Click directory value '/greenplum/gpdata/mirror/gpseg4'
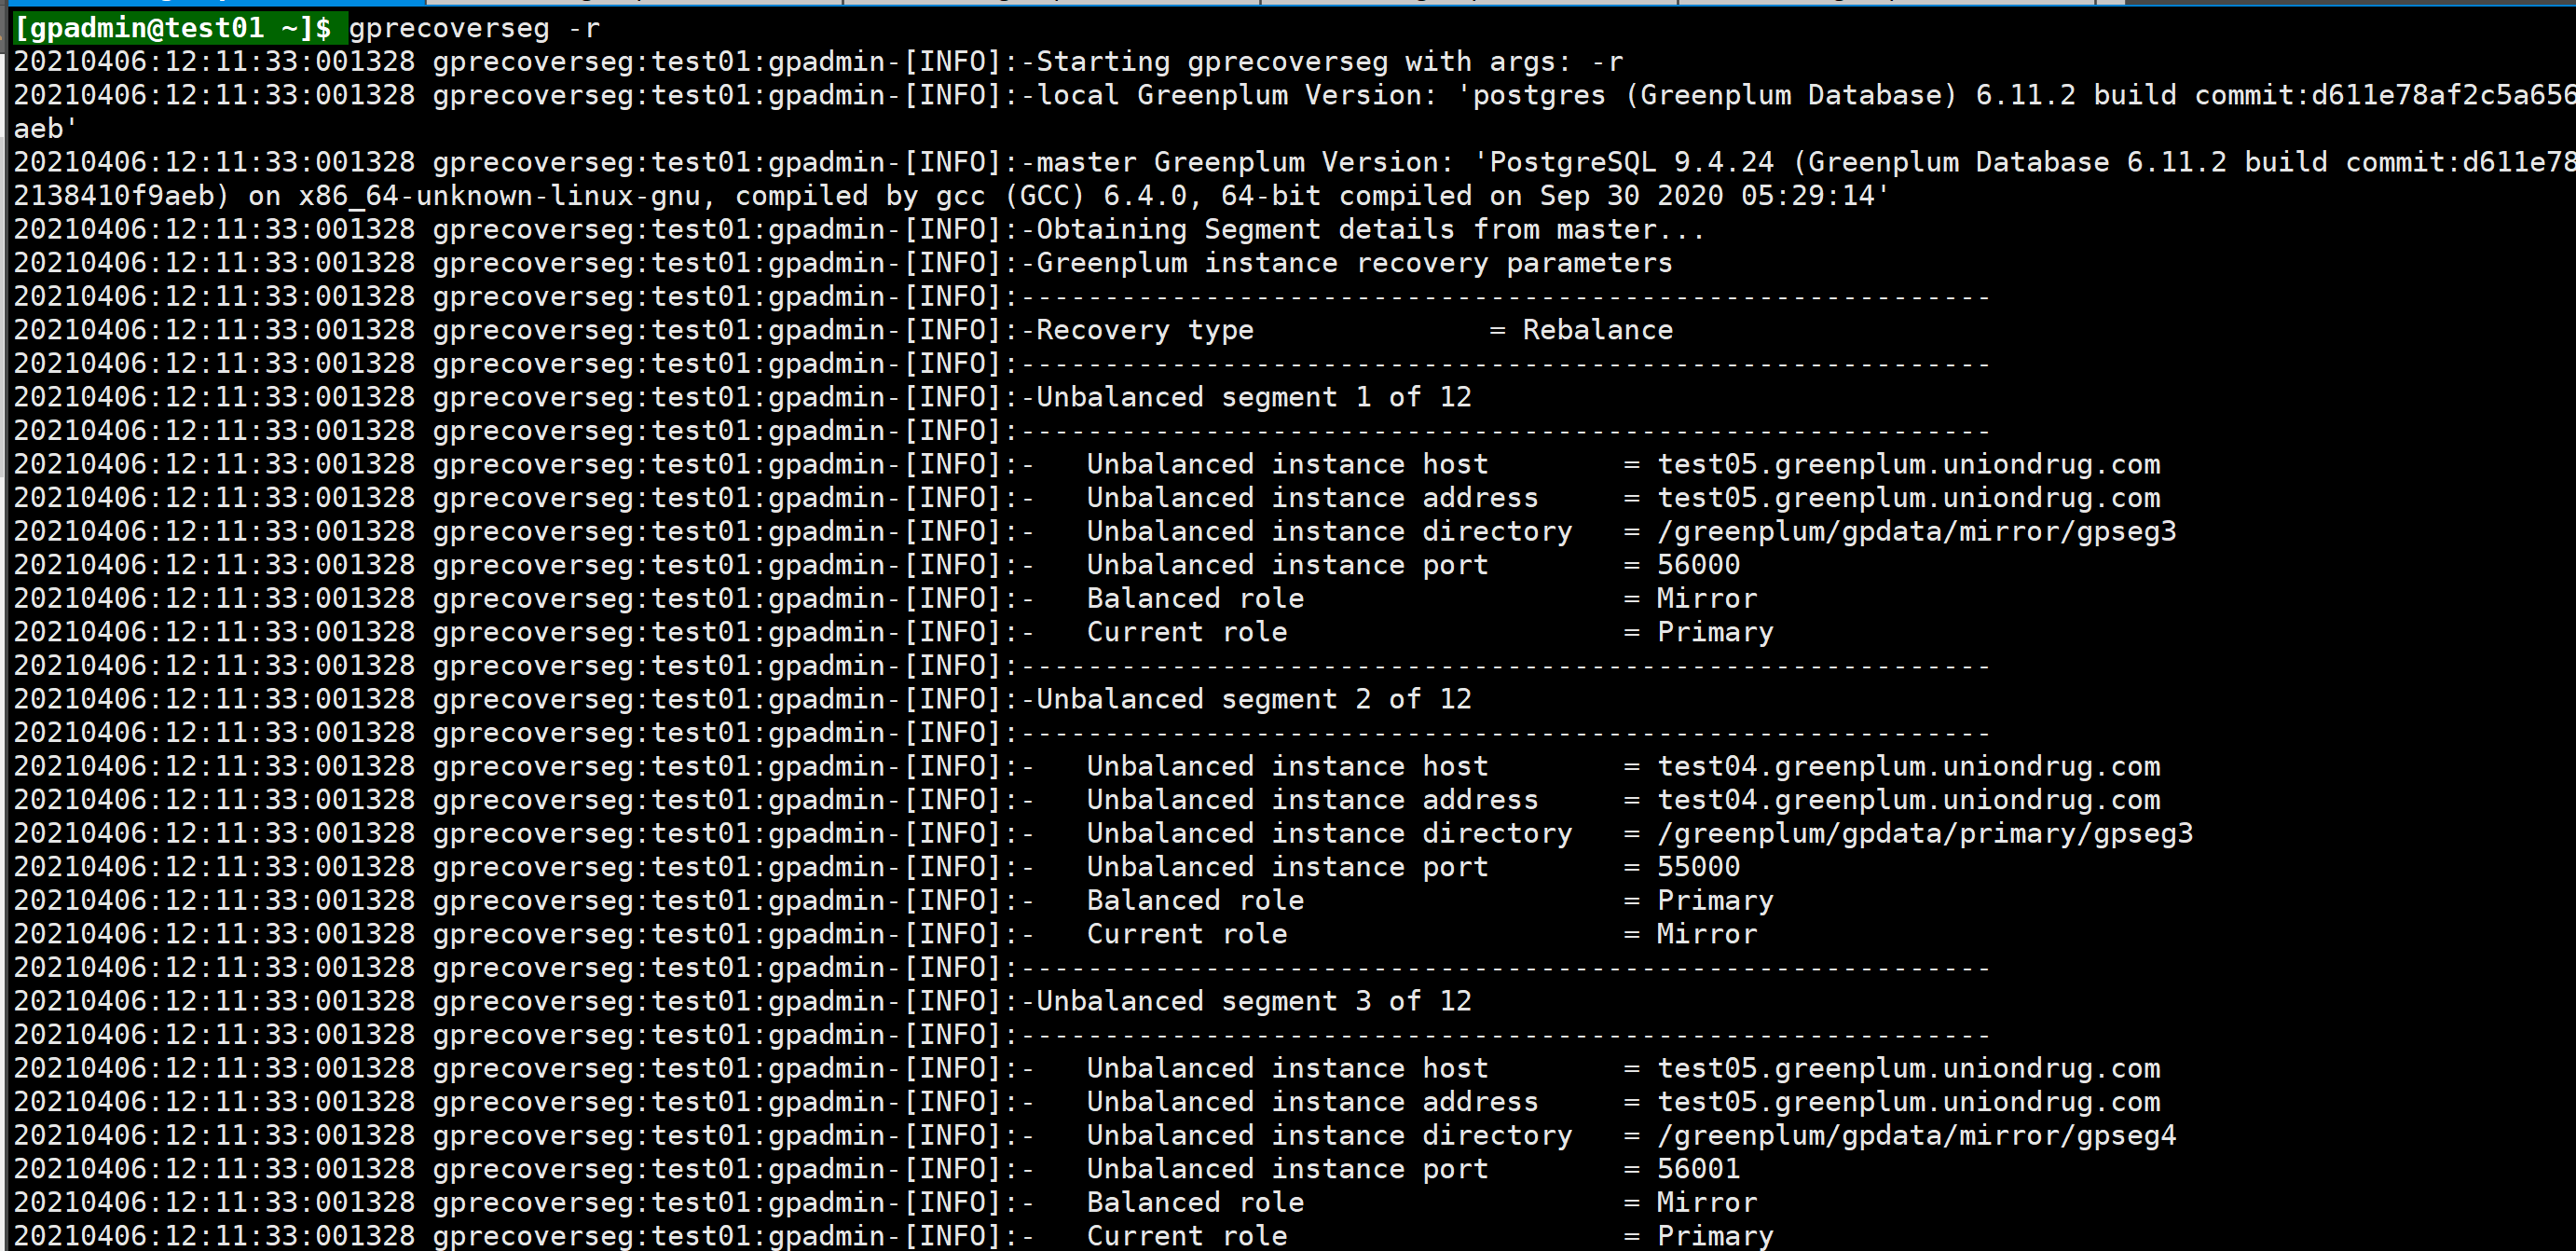This screenshot has width=2576, height=1251. (1917, 1135)
